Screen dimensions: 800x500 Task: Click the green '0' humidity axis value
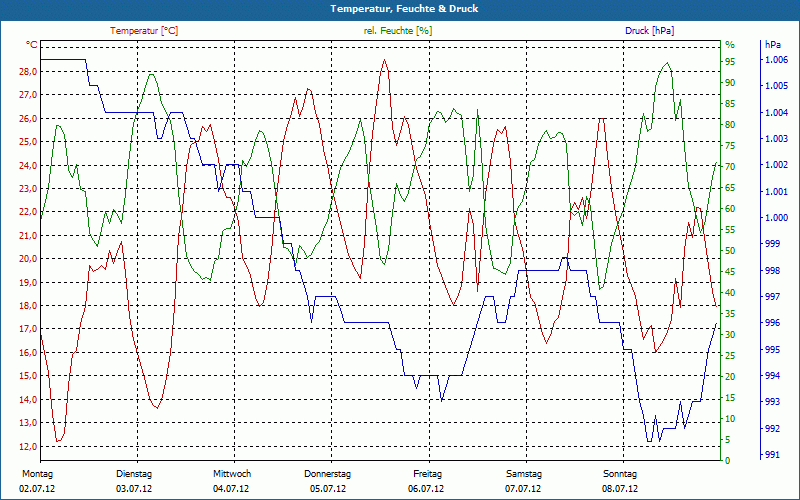[x=728, y=461]
